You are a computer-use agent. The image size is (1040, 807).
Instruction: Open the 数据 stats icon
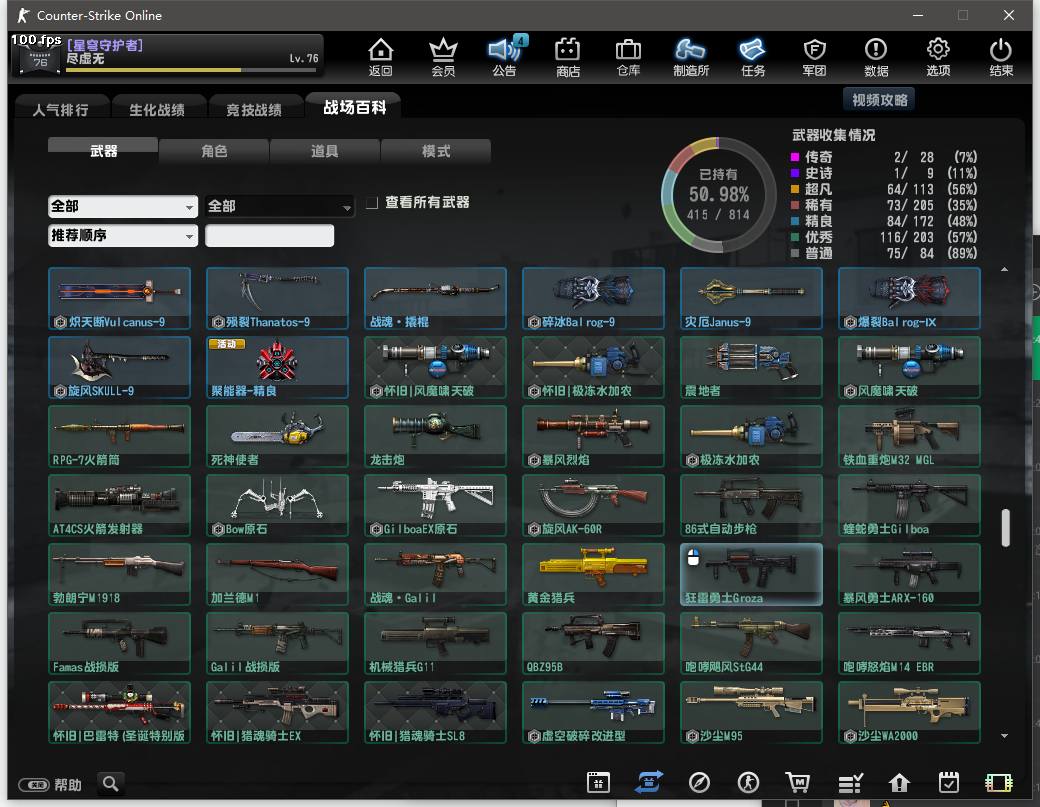pyautogui.click(x=876, y=57)
